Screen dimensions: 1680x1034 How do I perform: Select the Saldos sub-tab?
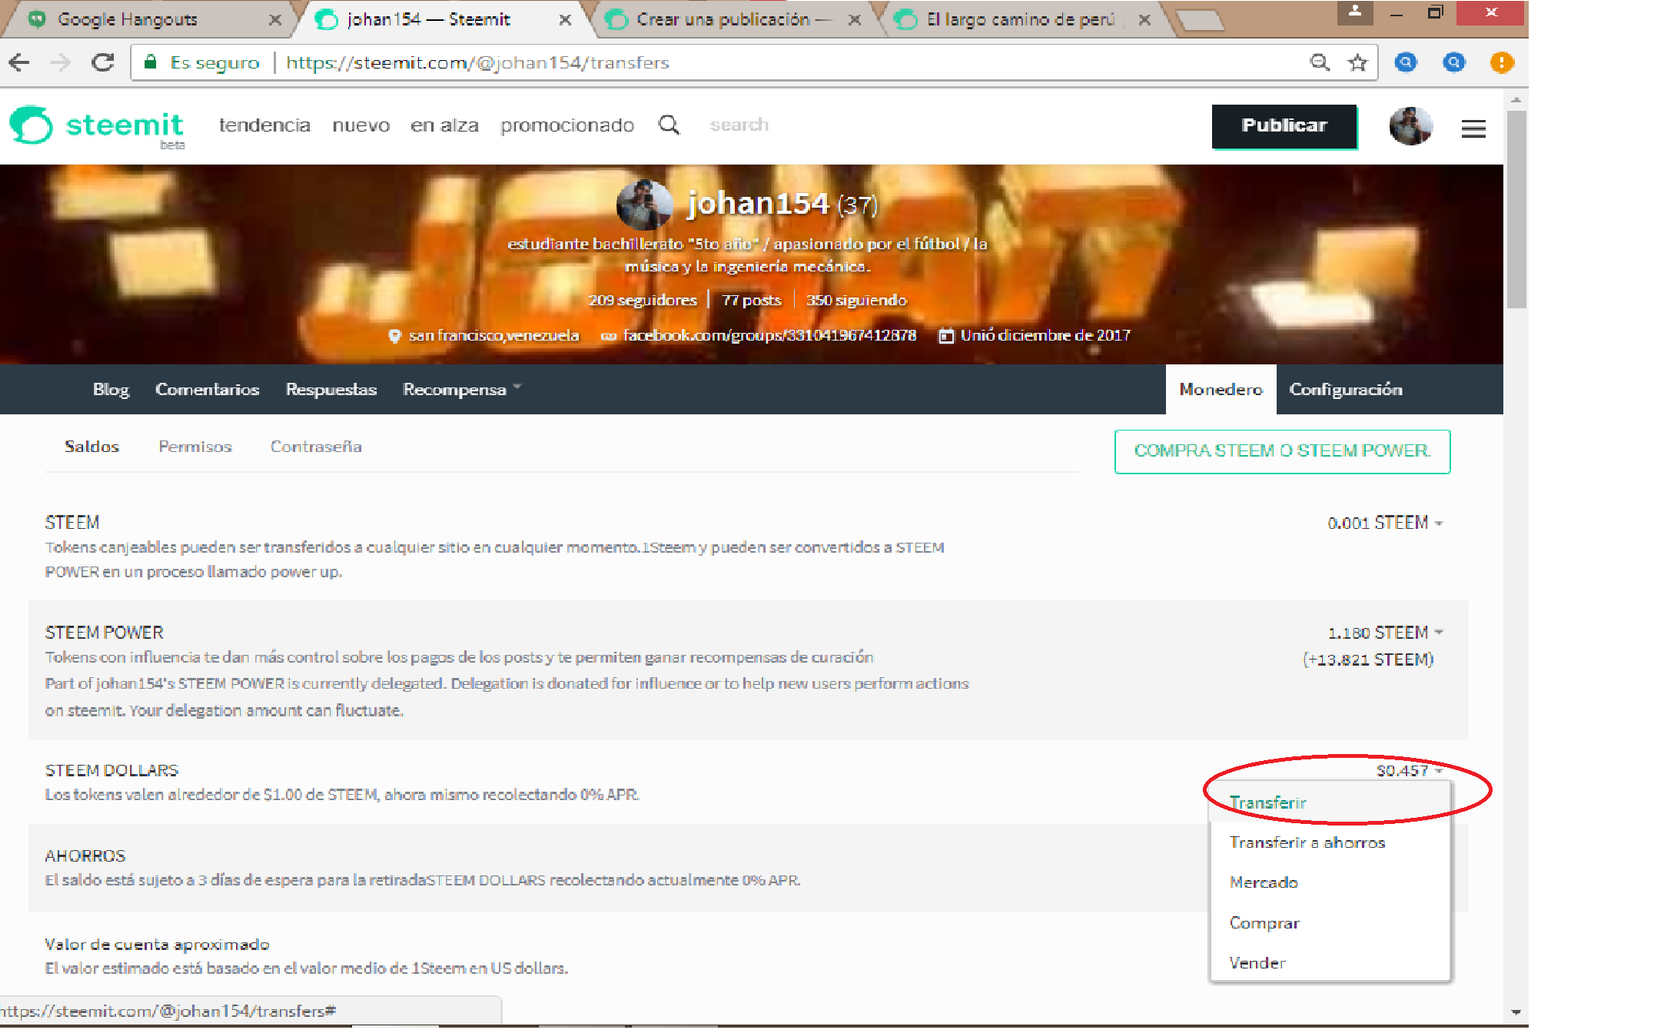pyautogui.click(x=92, y=447)
